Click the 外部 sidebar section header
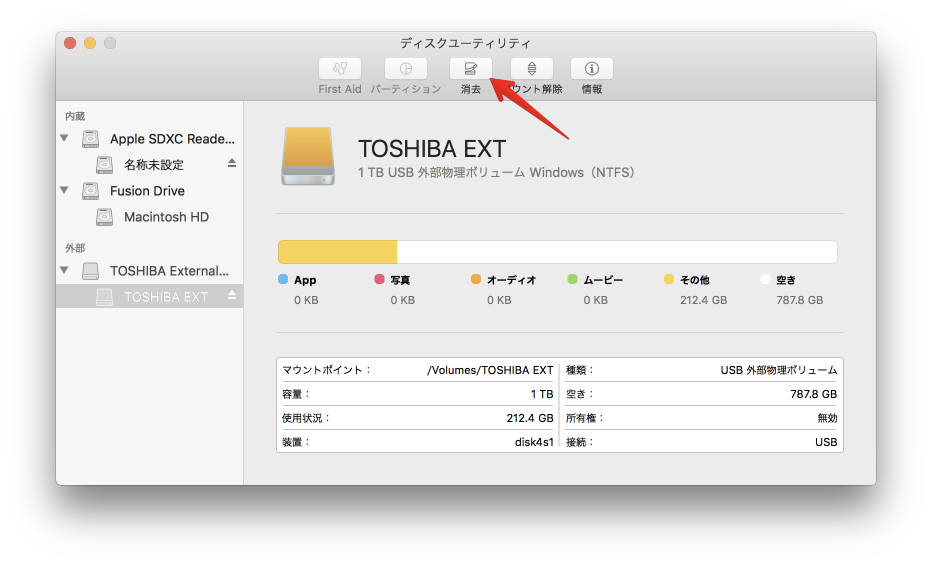This screenshot has width=932, height=565. tap(75, 248)
